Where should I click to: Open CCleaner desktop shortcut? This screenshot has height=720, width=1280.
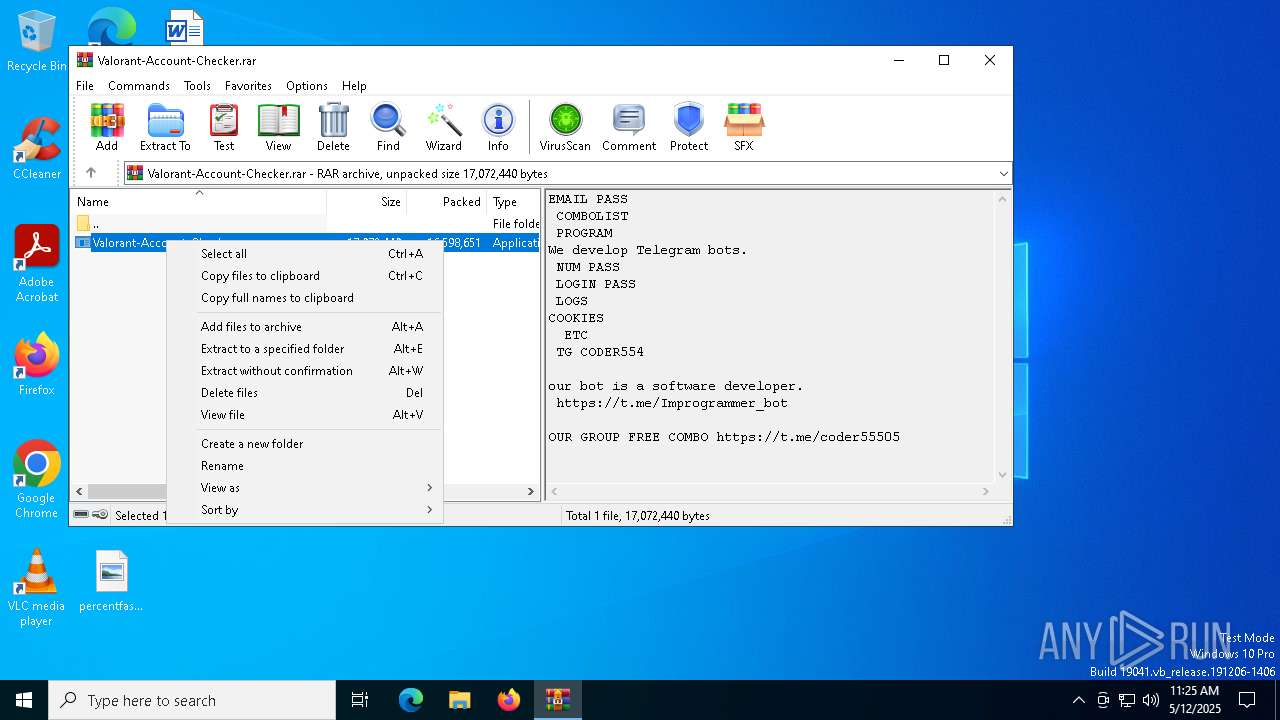[37, 149]
